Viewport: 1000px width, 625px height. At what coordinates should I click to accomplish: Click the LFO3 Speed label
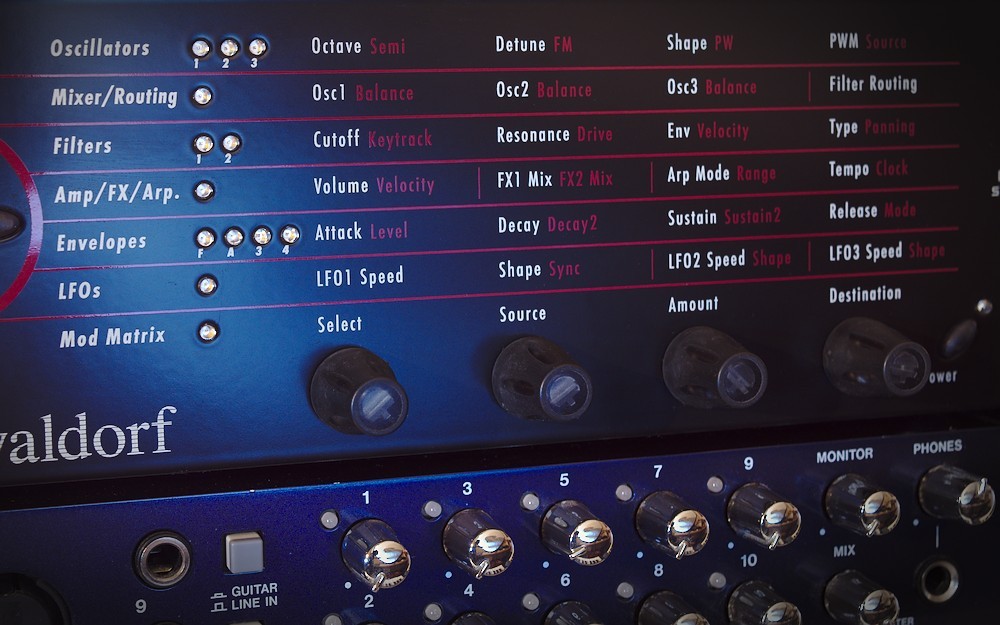(865, 253)
